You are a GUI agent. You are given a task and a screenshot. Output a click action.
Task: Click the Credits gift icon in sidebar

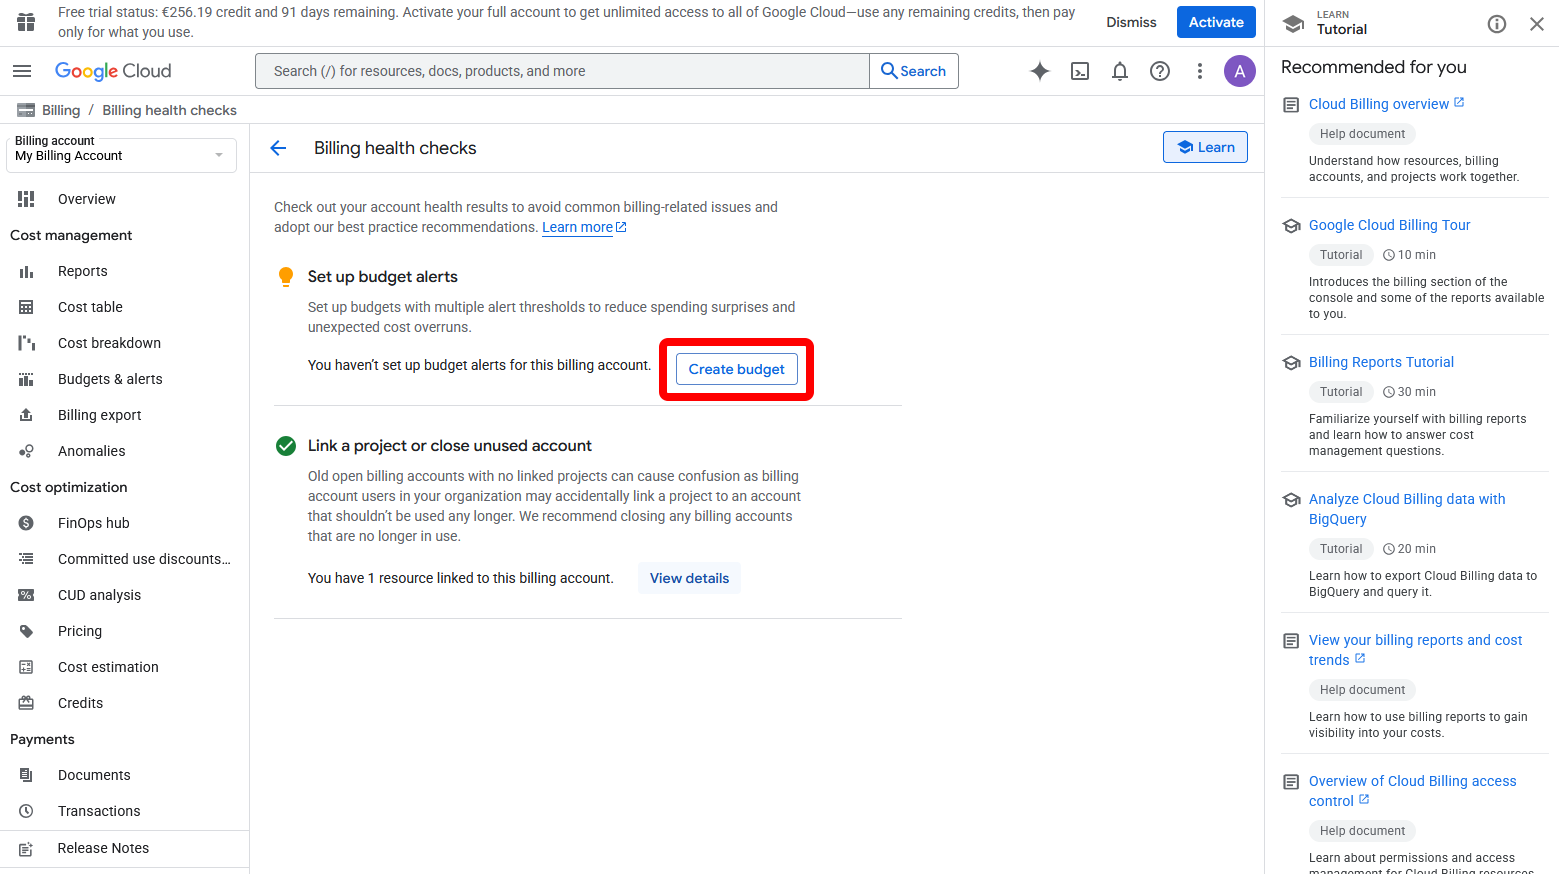click(x=26, y=703)
